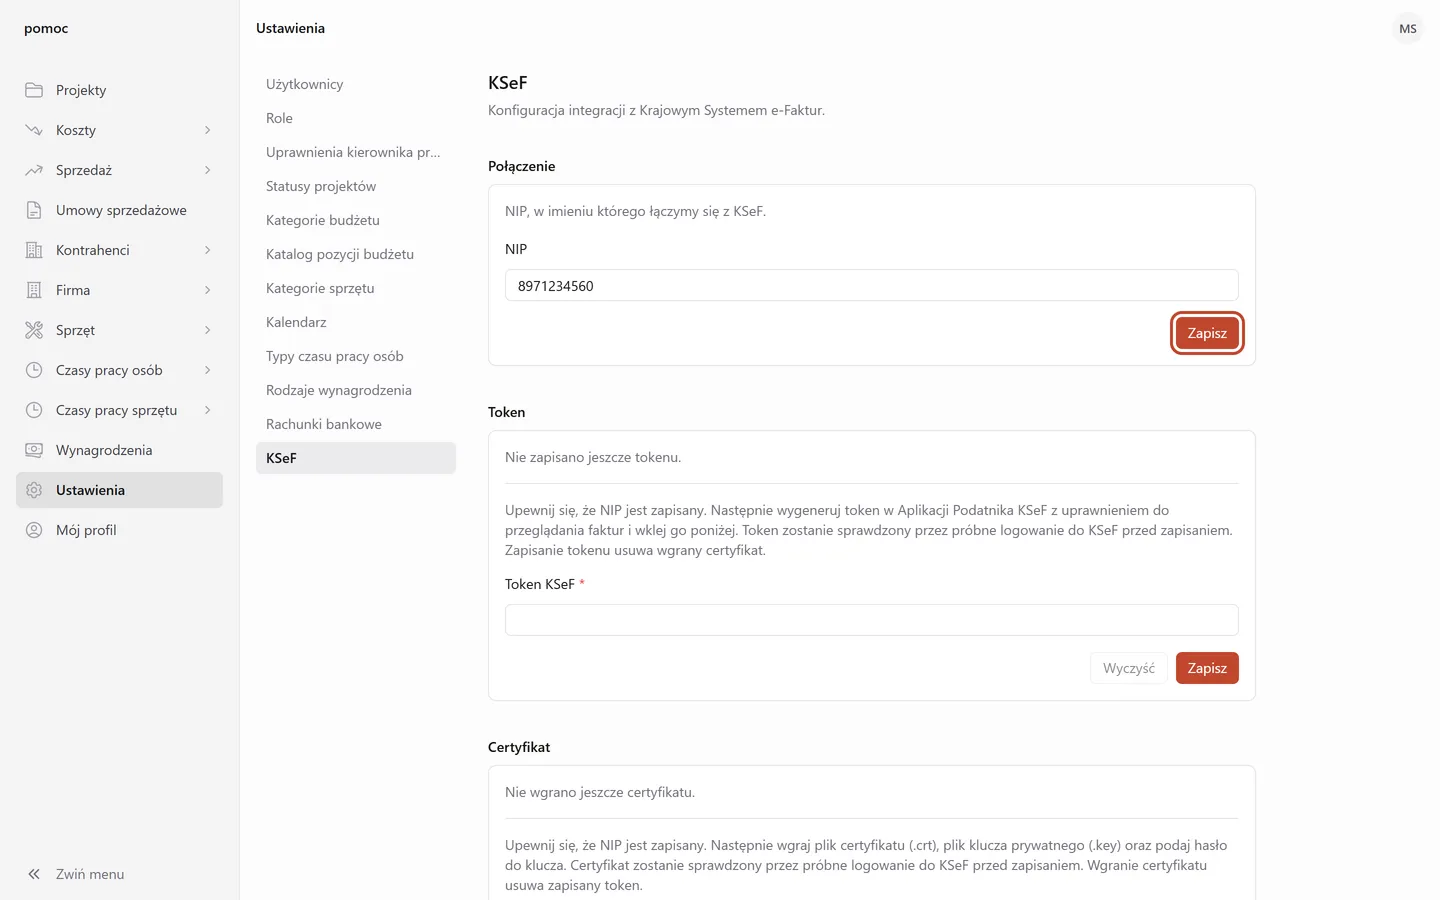The width and height of the screenshot is (1440, 900).
Task: Click the Zwiń menu double-chevron icon
Action: point(34,874)
